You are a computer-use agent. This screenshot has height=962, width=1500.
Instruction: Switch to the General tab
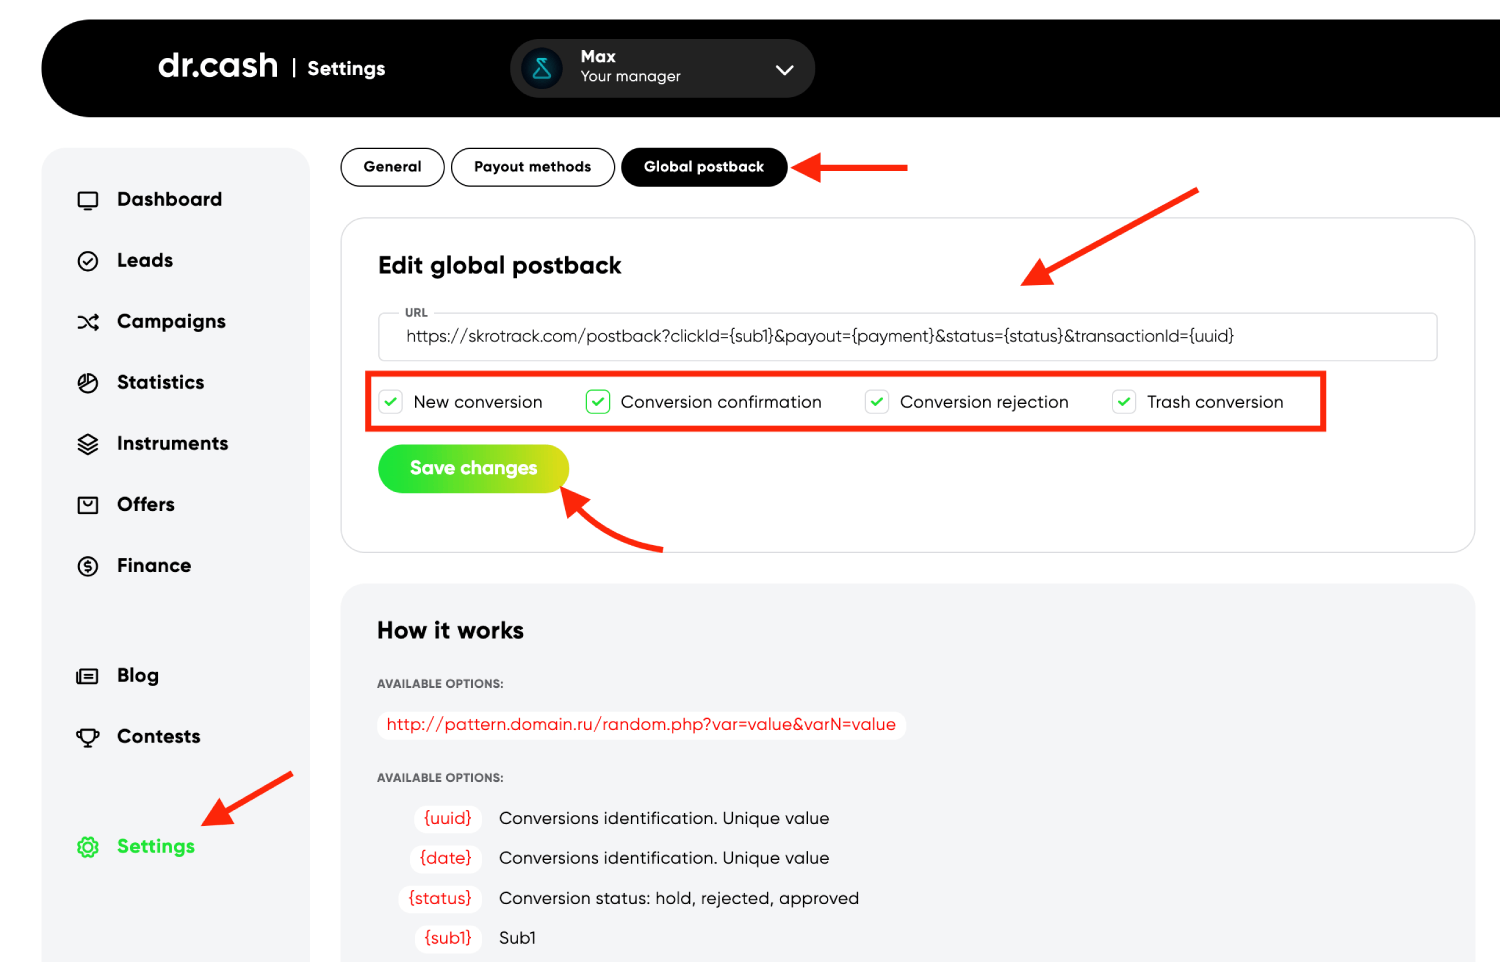coord(392,167)
